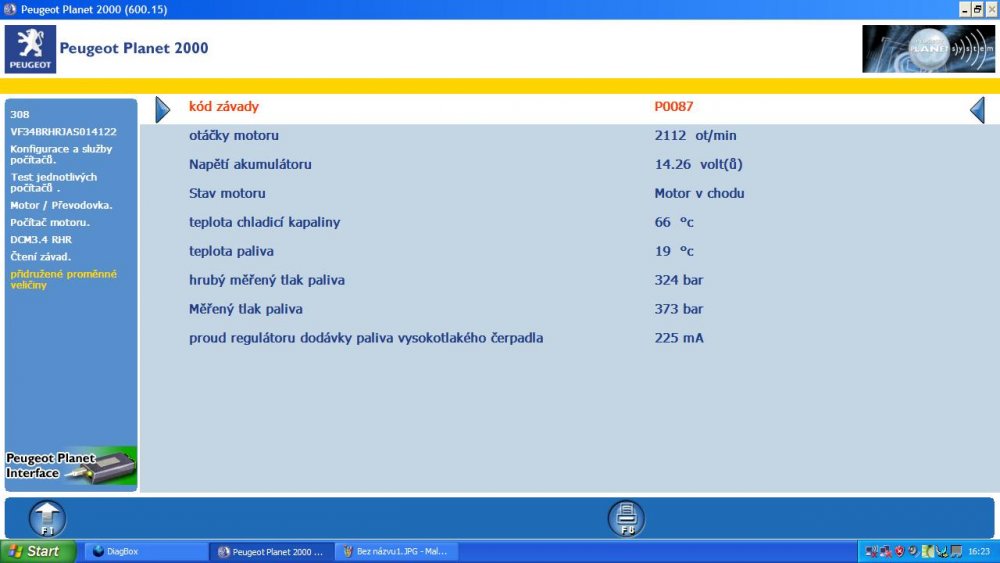Click the Měřený tlak paliva label

(x=246, y=309)
